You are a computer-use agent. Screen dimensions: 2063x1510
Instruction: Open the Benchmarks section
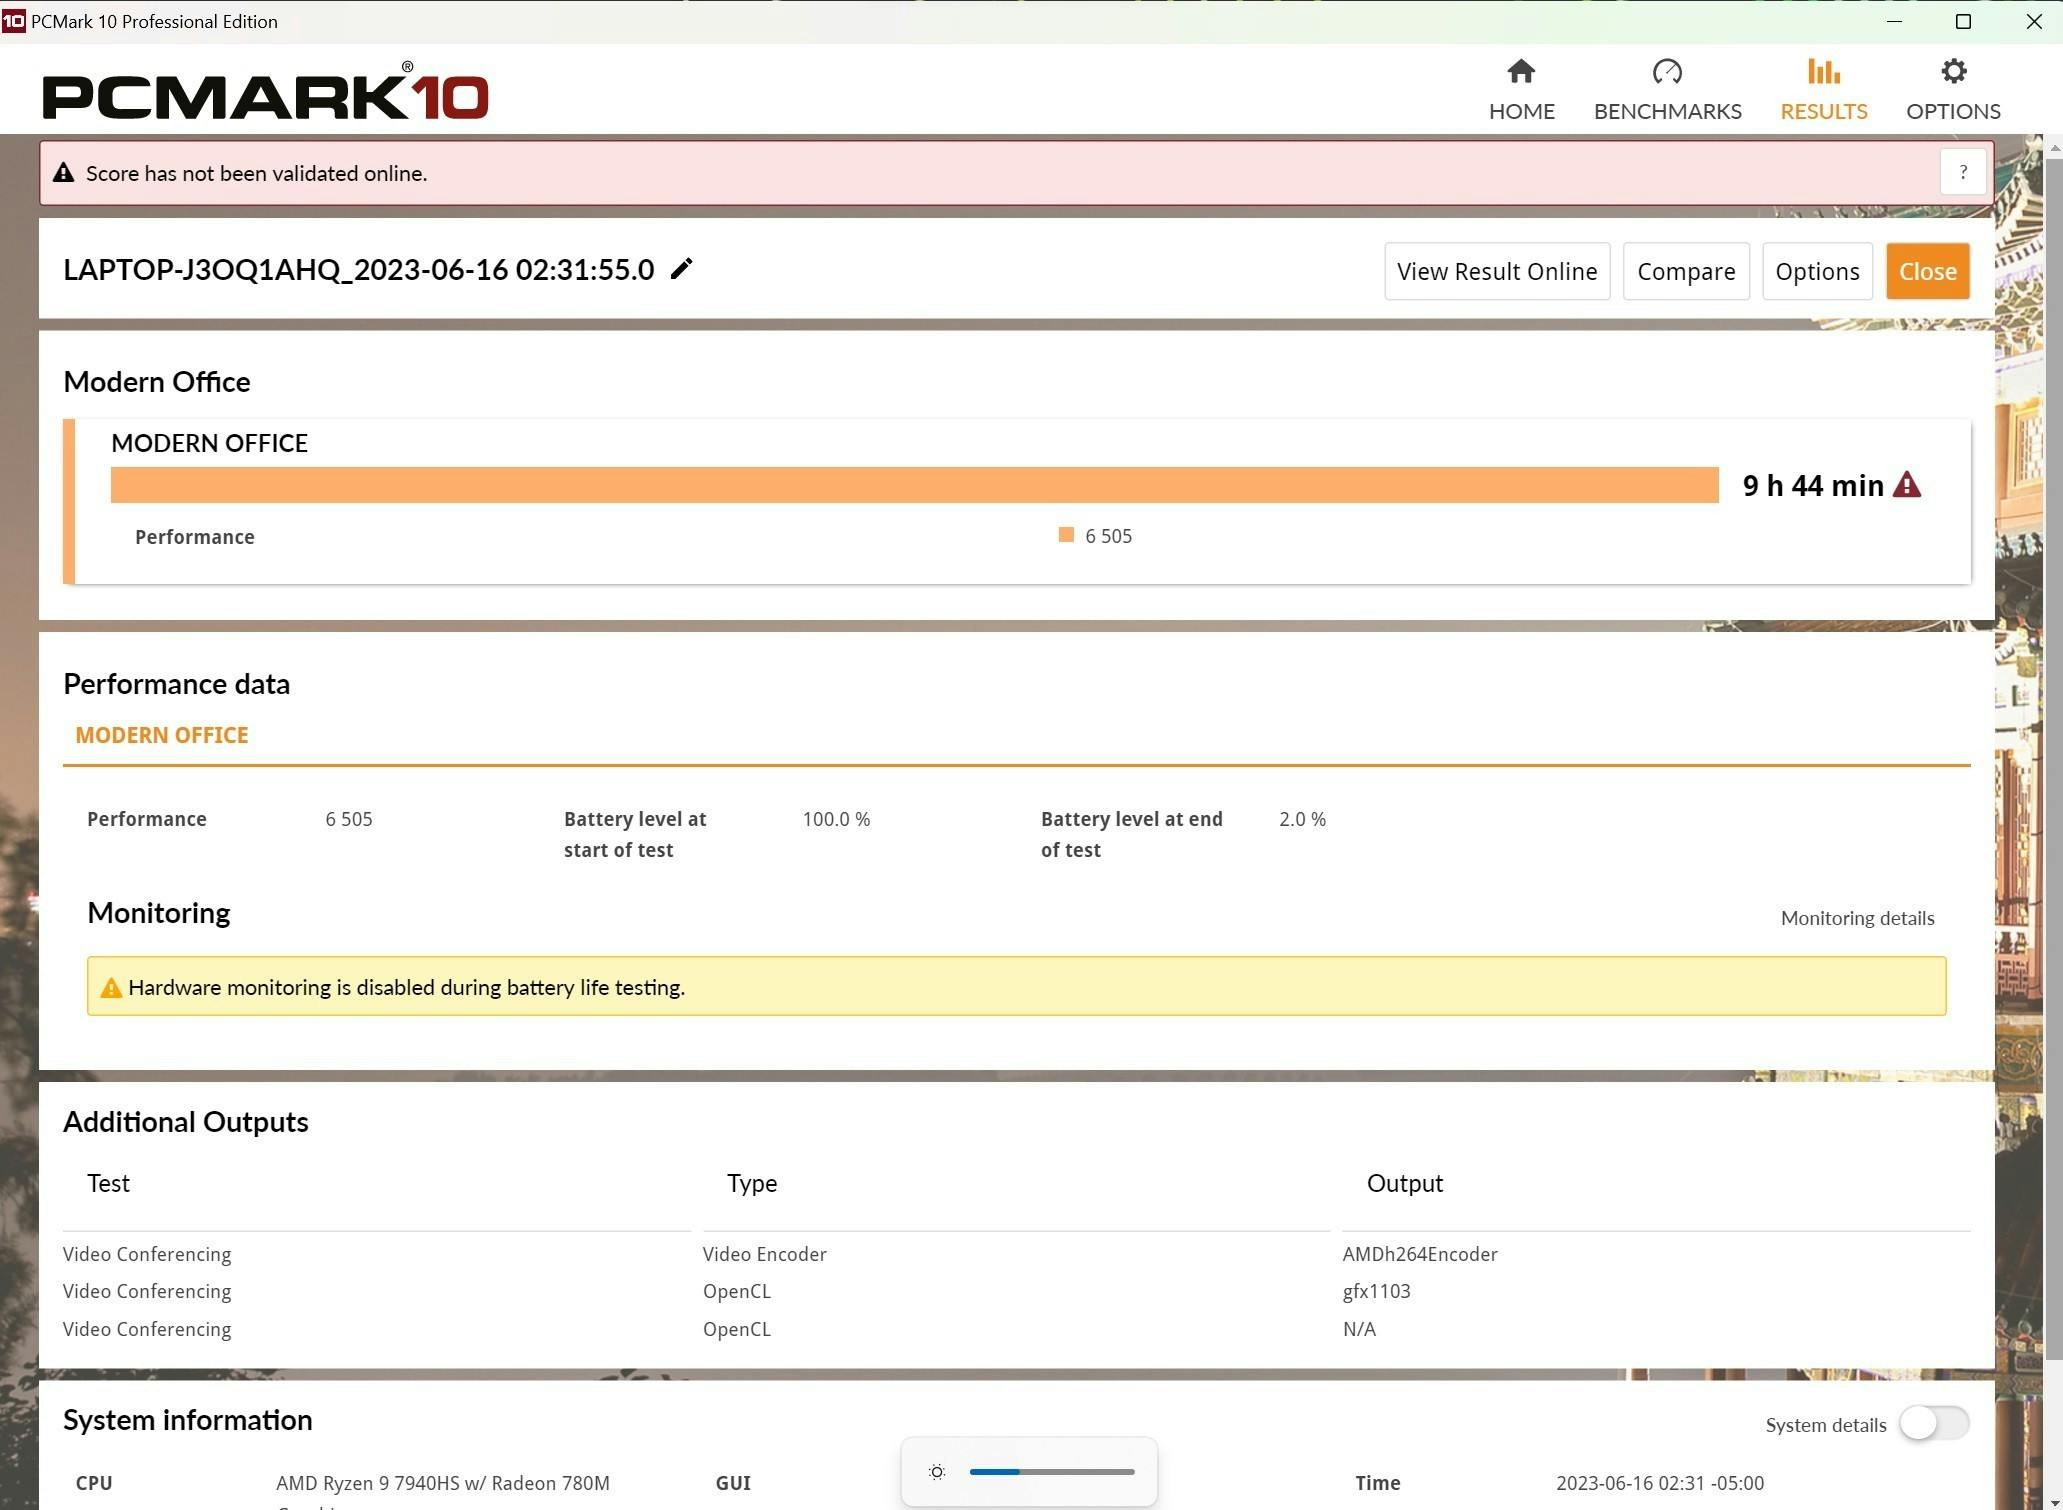tap(1667, 89)
